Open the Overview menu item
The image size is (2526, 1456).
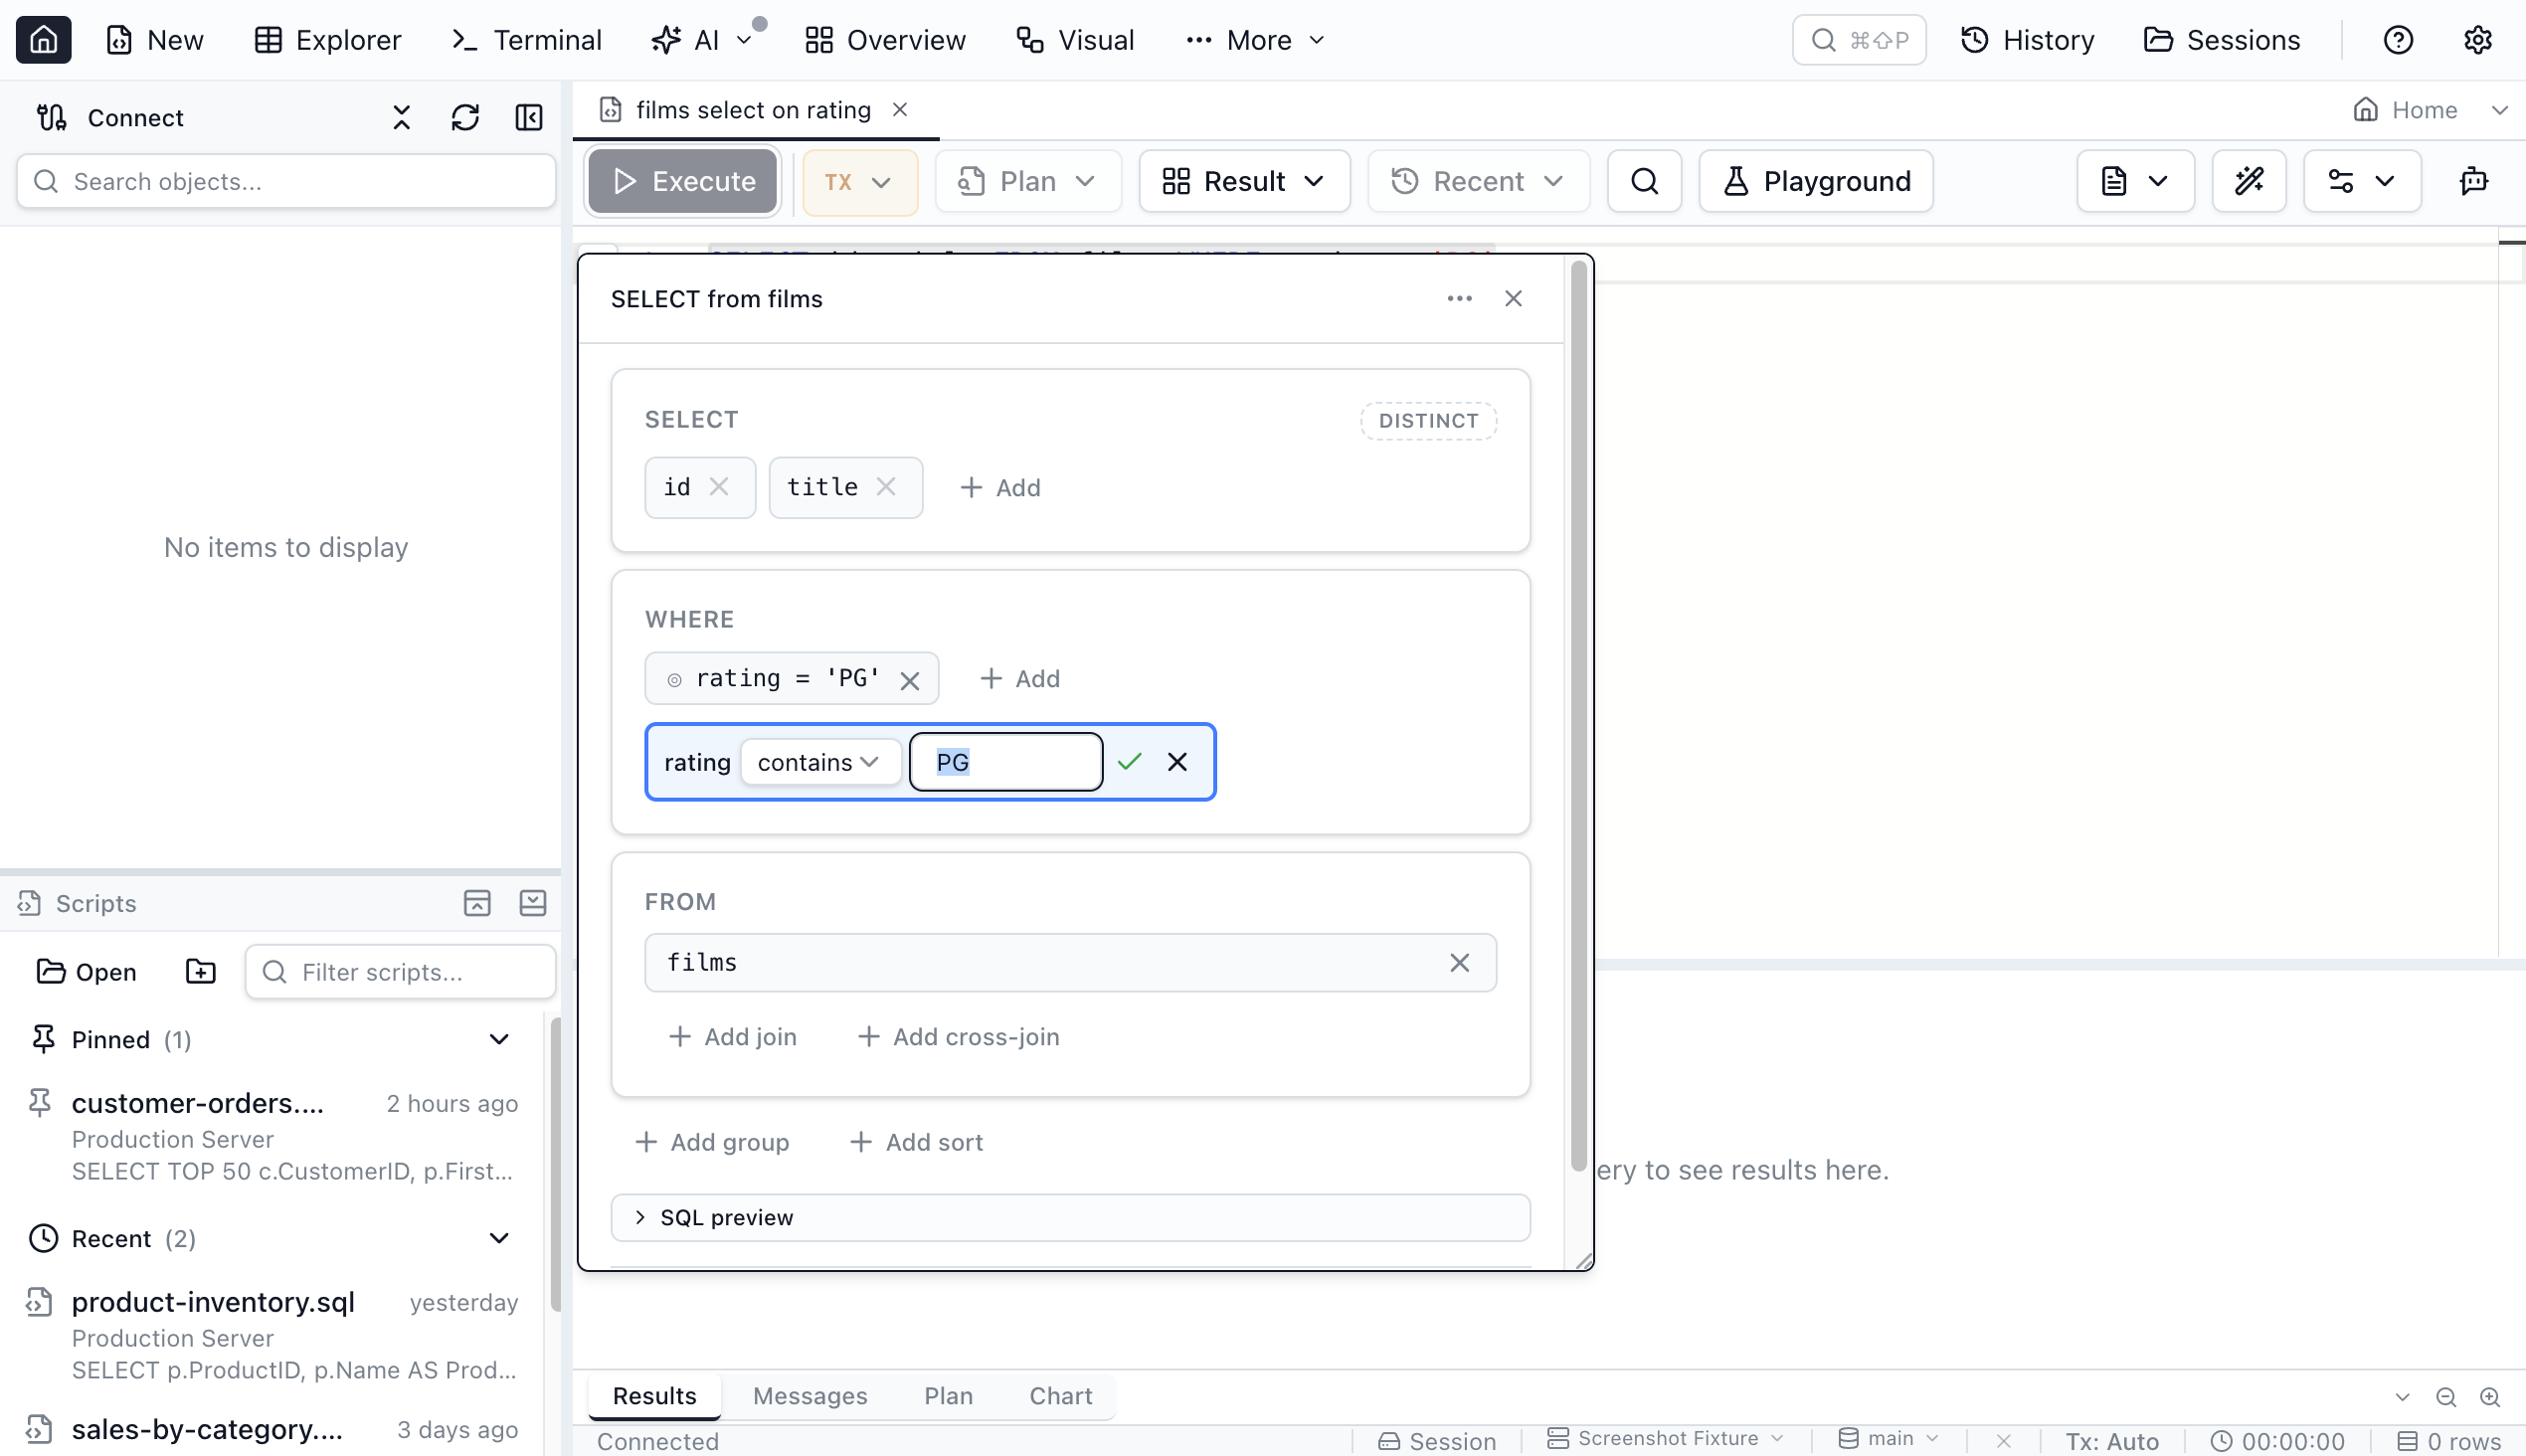click(885, 40)
